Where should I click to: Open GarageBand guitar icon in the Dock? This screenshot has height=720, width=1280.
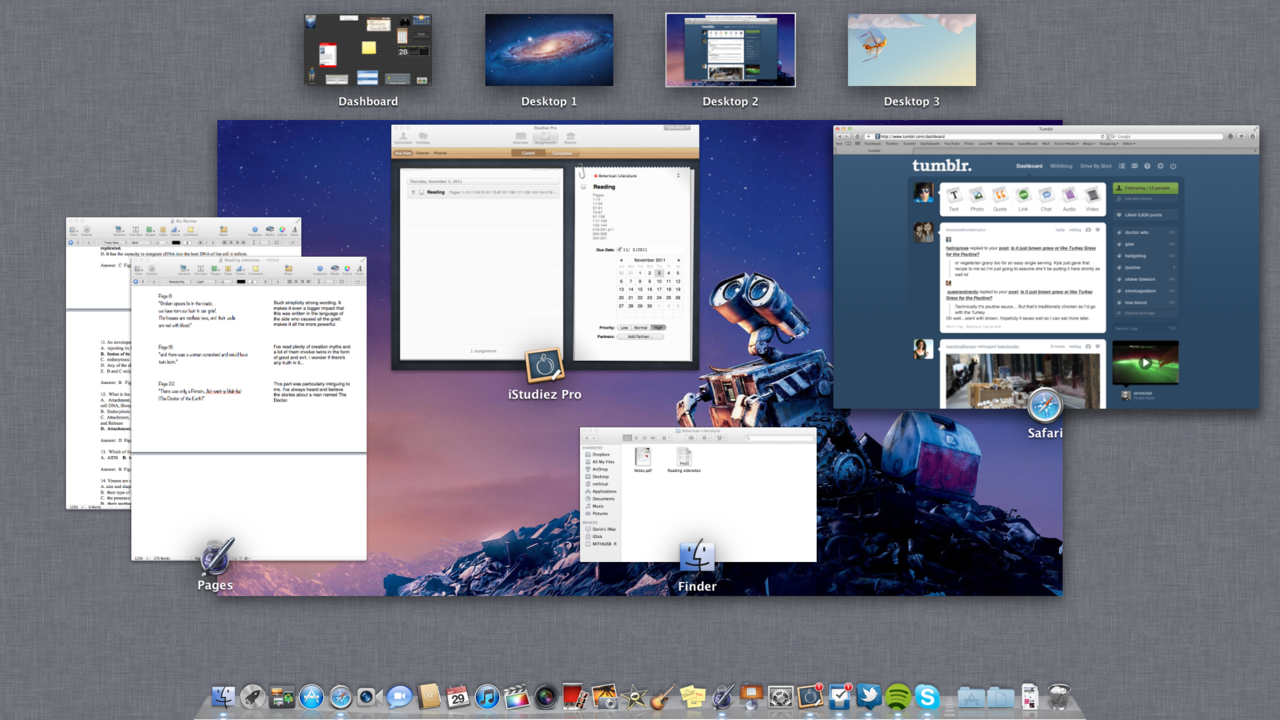pyautogui.click(x=662, y=696)
